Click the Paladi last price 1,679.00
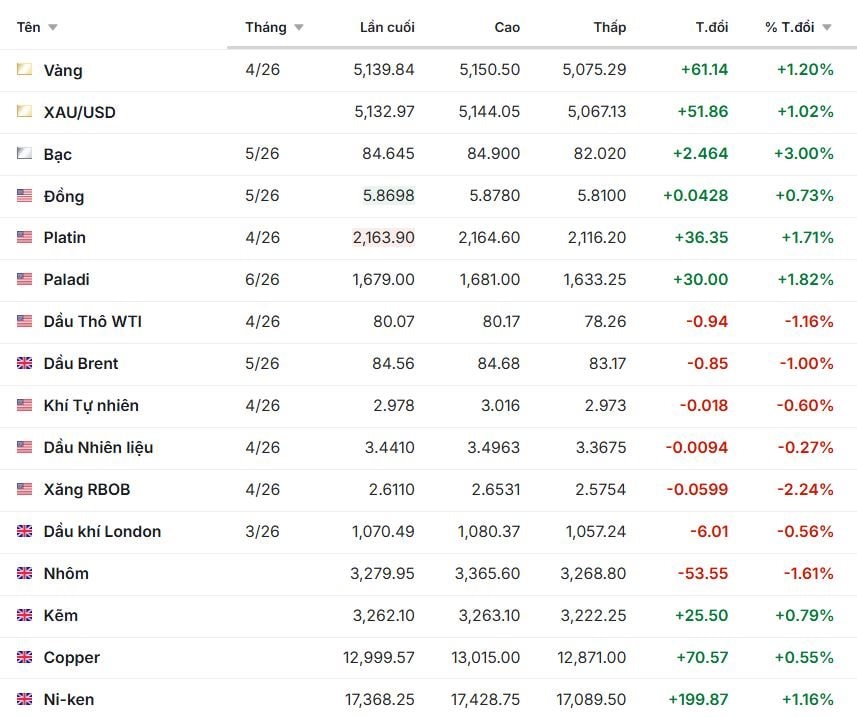Screen dimensions: 857x718 (383, 280)
